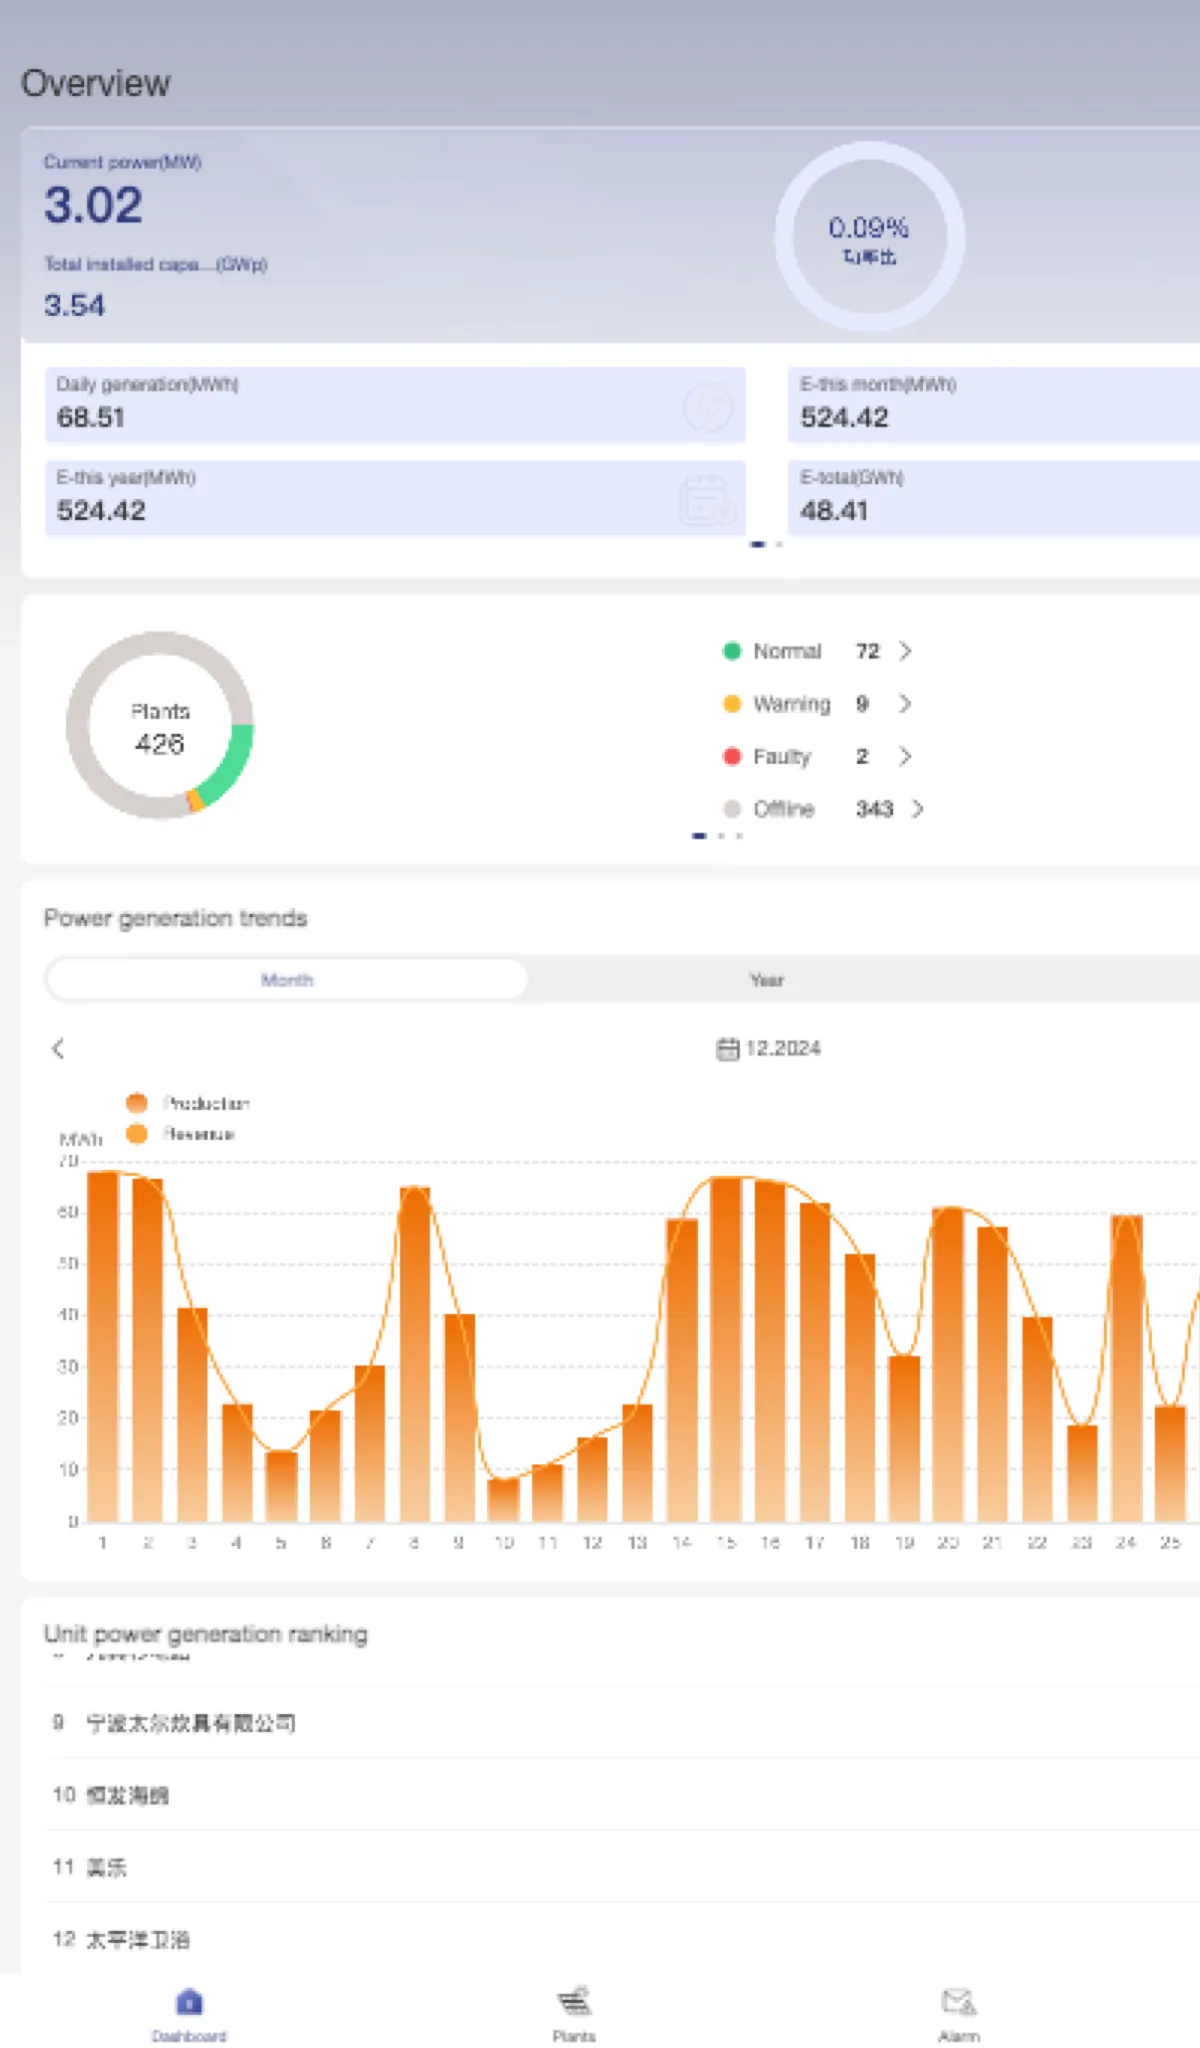Select ranking row 12 太平洋卫浴
This screenshot has width=1200, height=2048.
622,1939
